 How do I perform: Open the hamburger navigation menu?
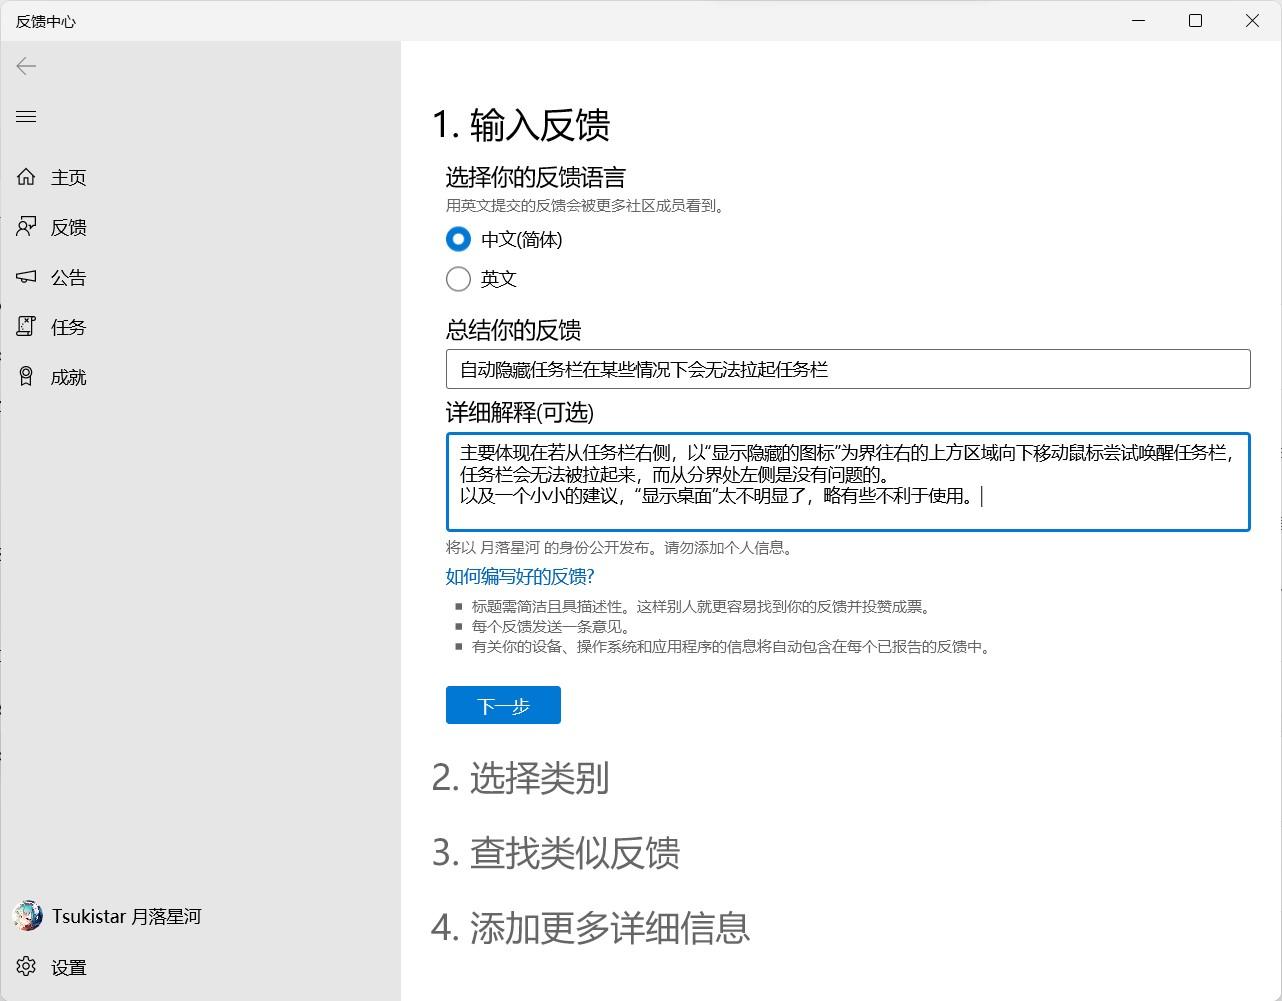click(26, 117)
